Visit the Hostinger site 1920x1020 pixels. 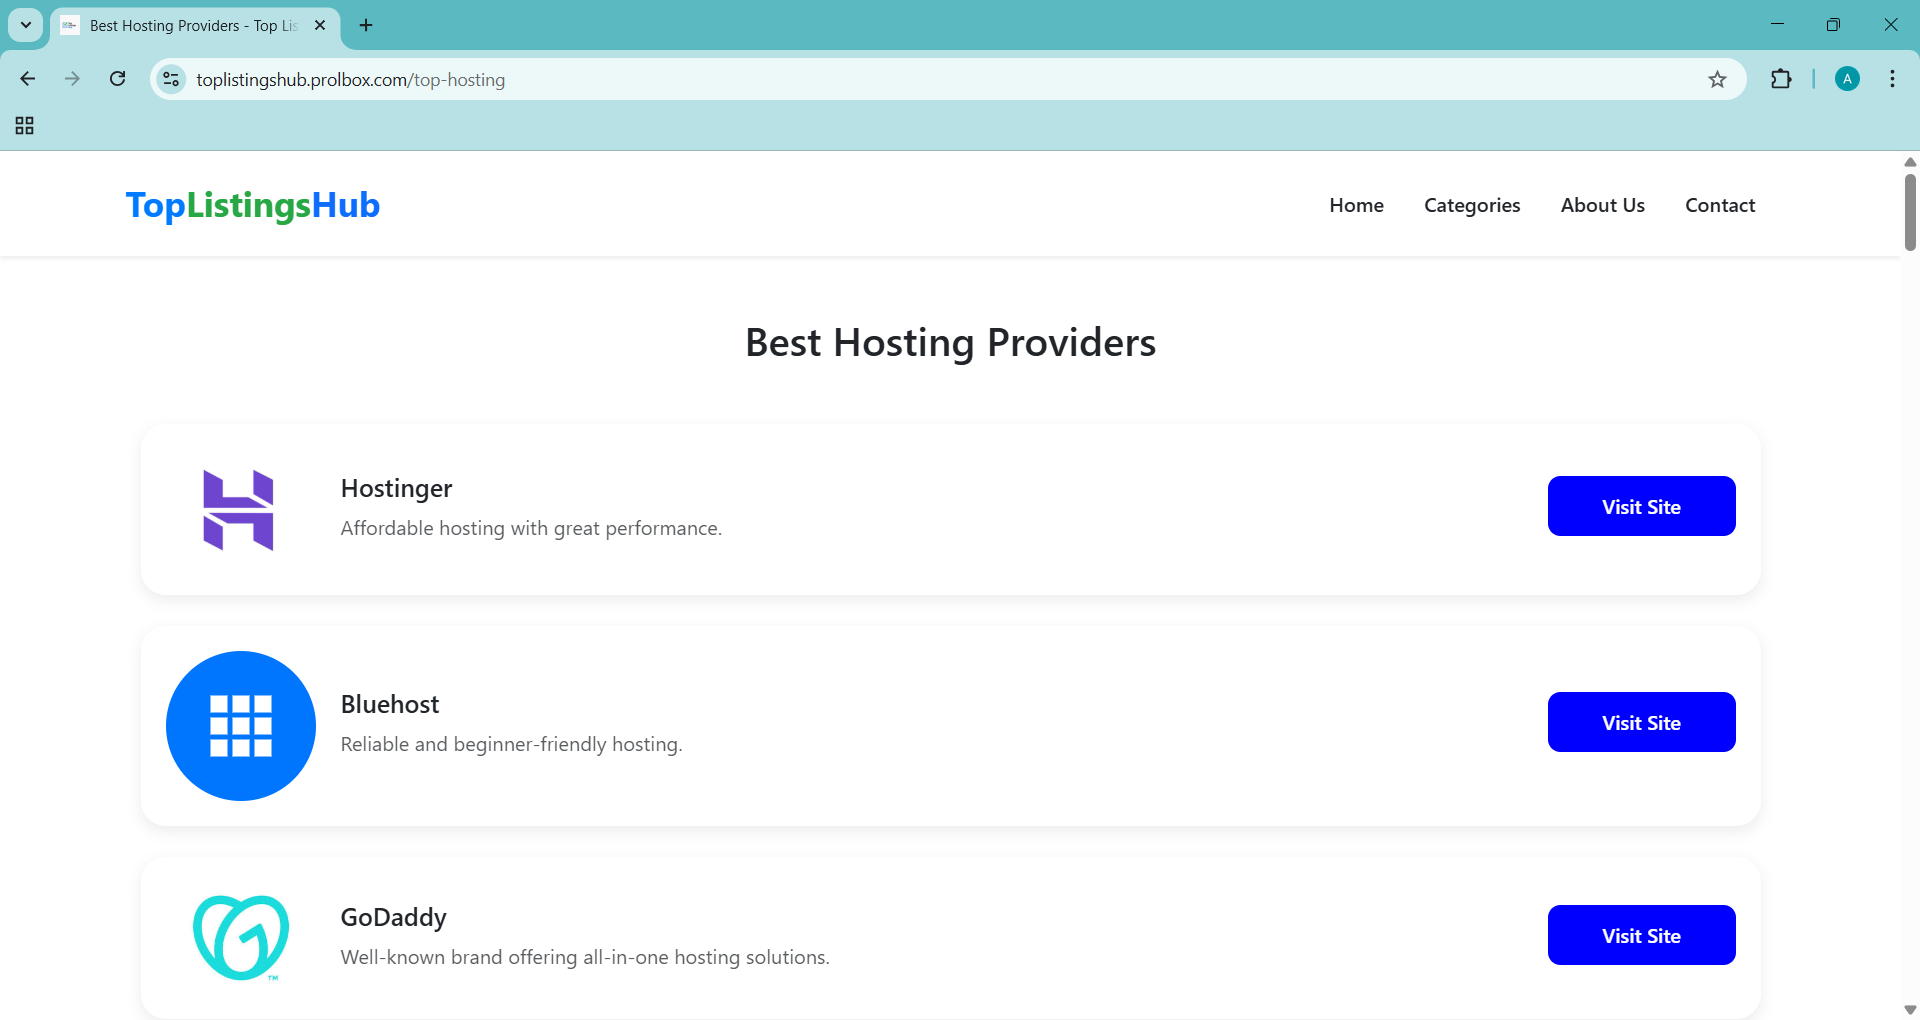pos(1641,506)
